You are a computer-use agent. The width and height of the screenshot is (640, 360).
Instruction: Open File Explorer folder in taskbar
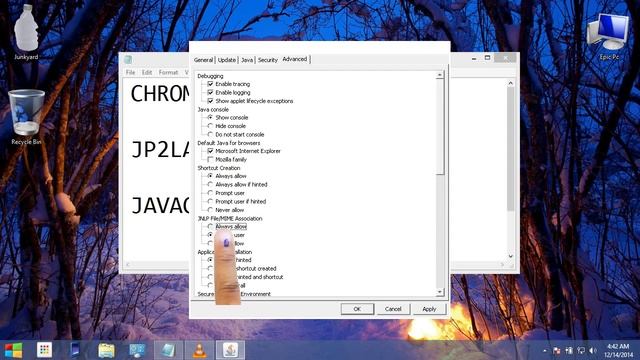[106, 350]
